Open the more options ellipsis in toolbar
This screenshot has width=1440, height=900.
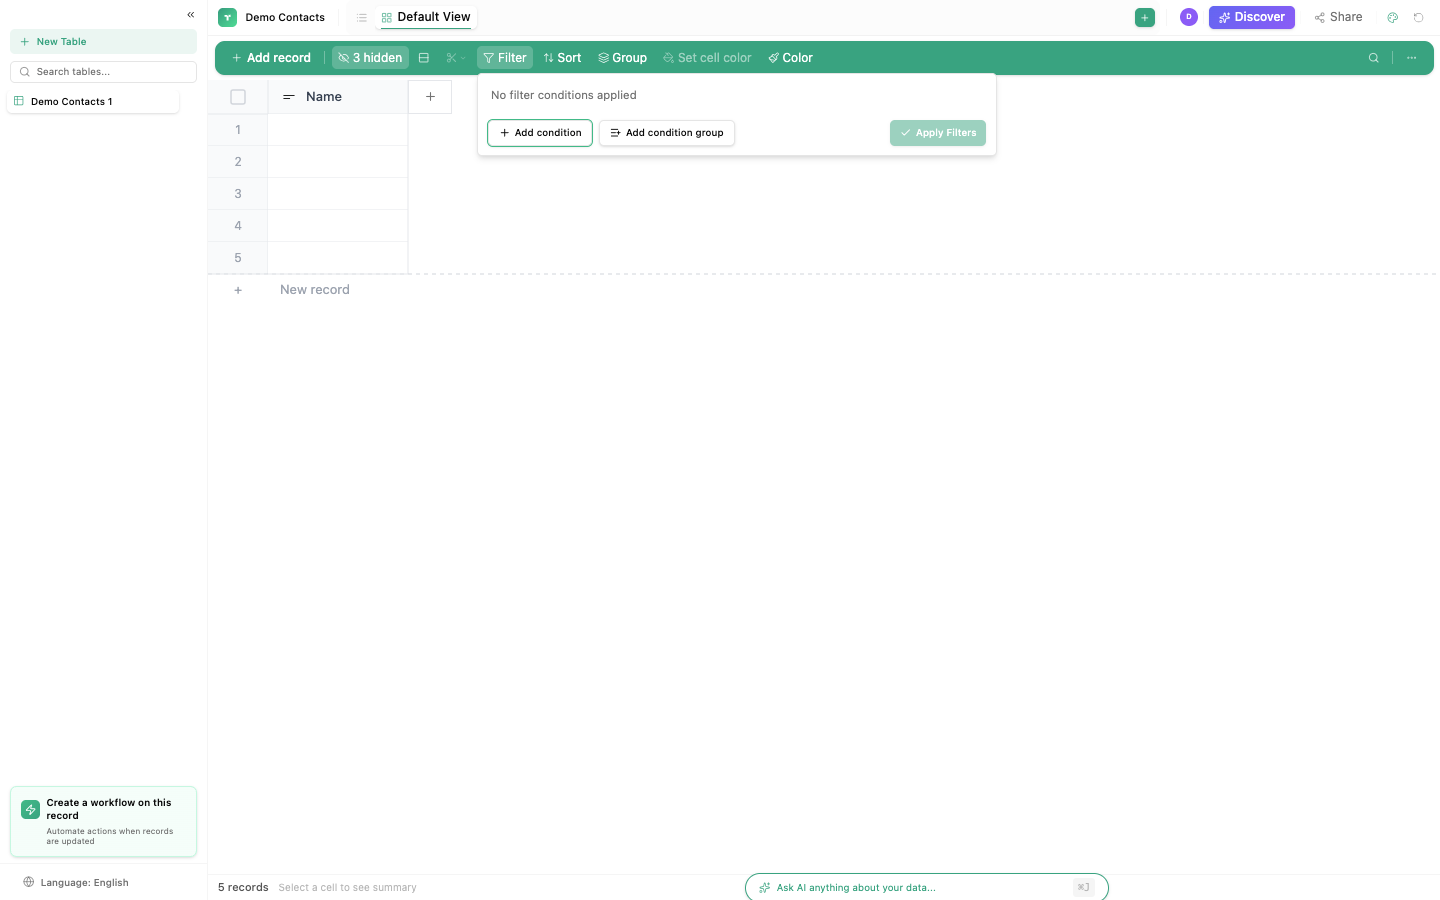(1412, 58)
